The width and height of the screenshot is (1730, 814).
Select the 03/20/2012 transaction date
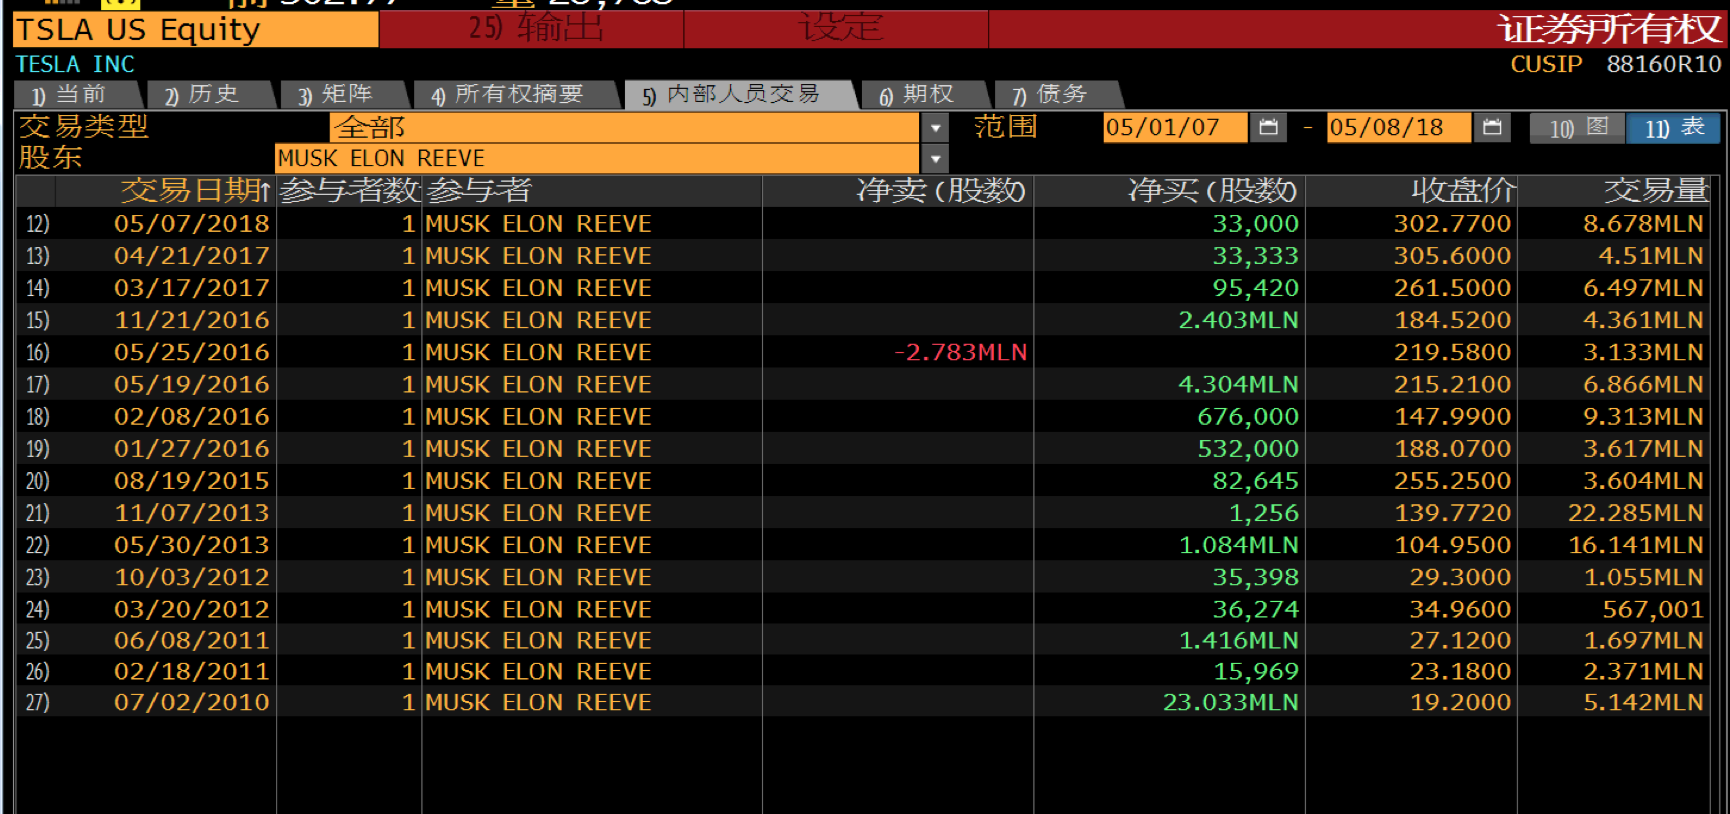191,609
